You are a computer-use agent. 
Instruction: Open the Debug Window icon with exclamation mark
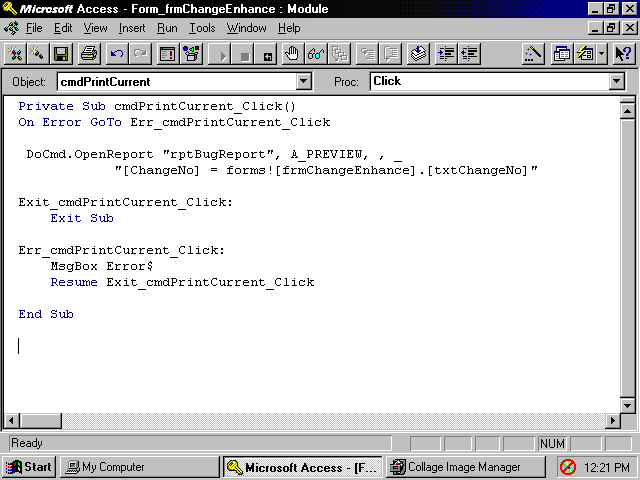click(x=168, y=54)
